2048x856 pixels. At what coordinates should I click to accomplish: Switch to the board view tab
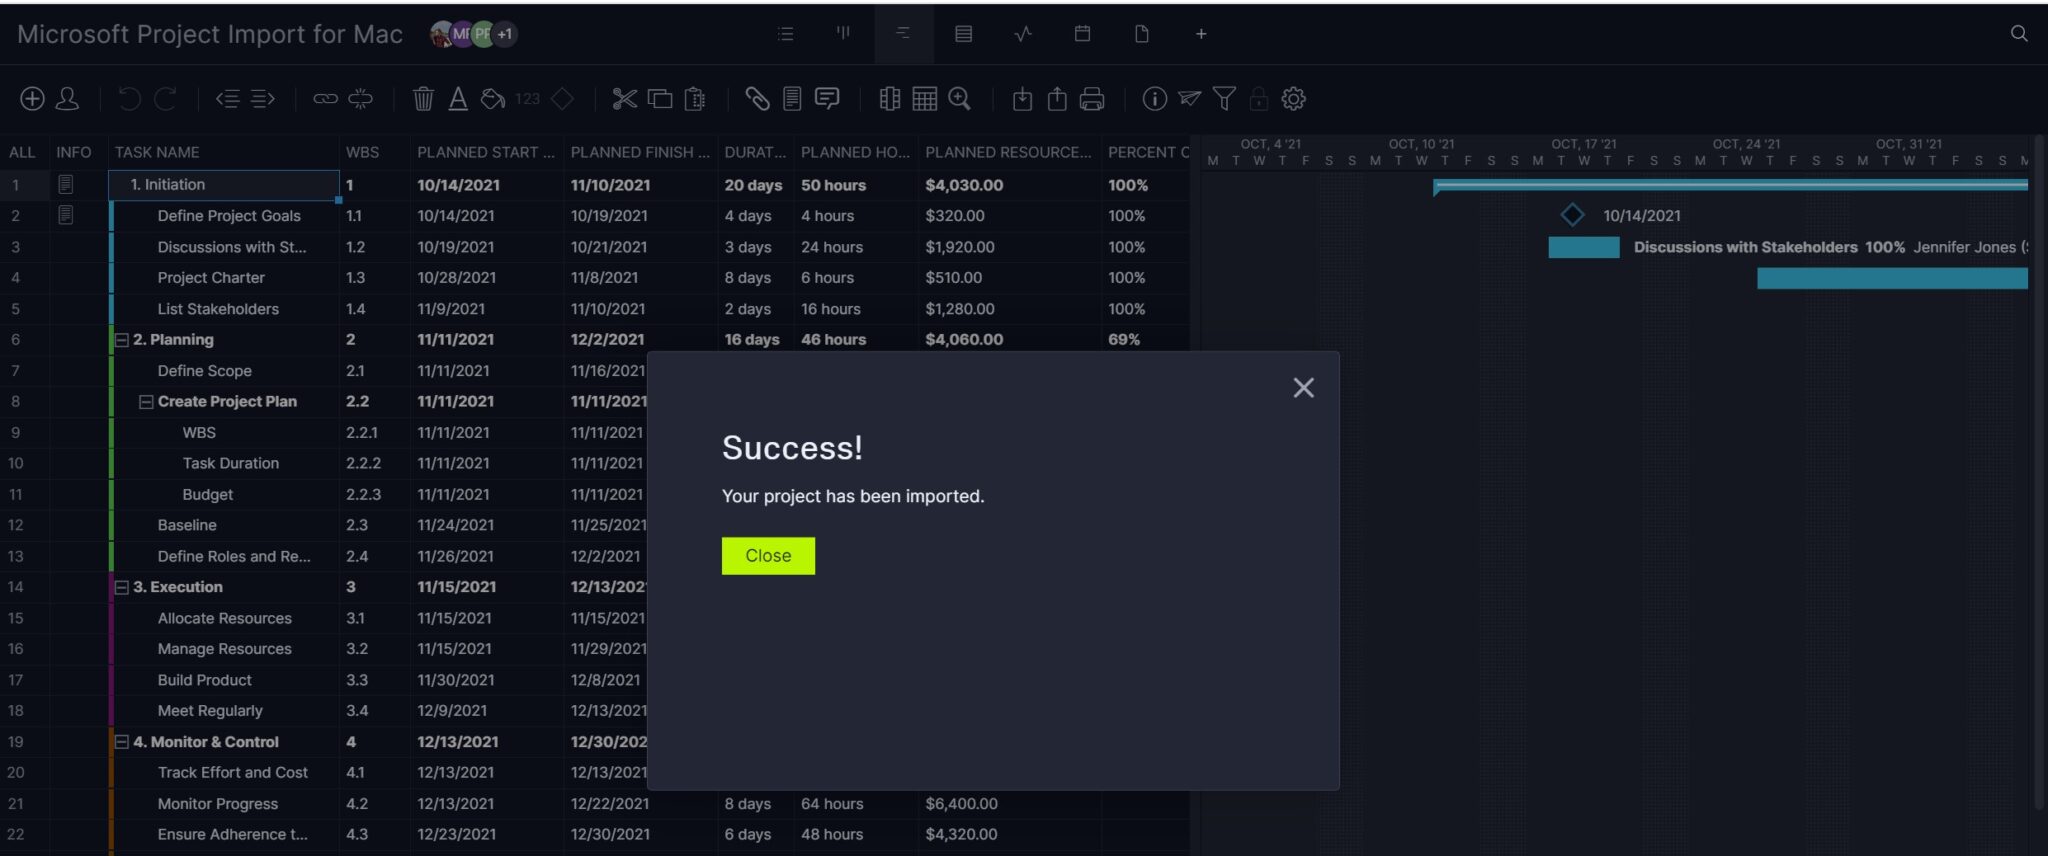(843, 34)
